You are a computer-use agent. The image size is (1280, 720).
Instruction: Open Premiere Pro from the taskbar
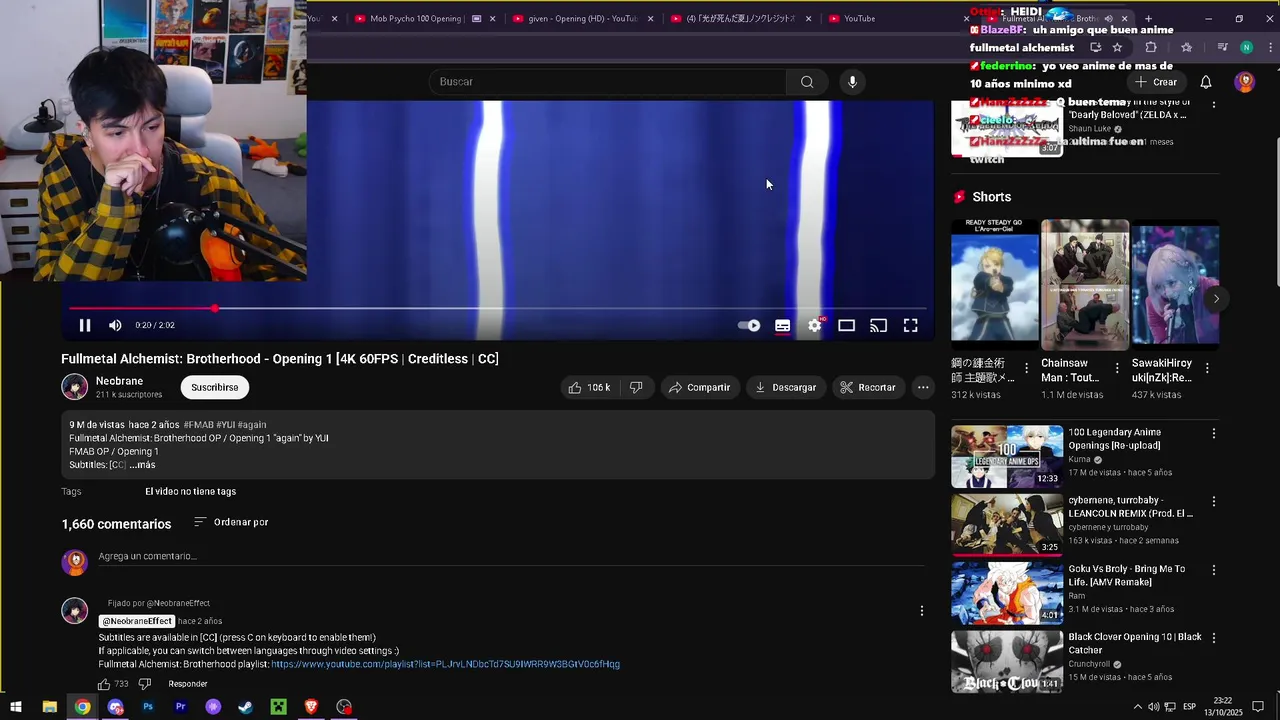click(181, 707)
